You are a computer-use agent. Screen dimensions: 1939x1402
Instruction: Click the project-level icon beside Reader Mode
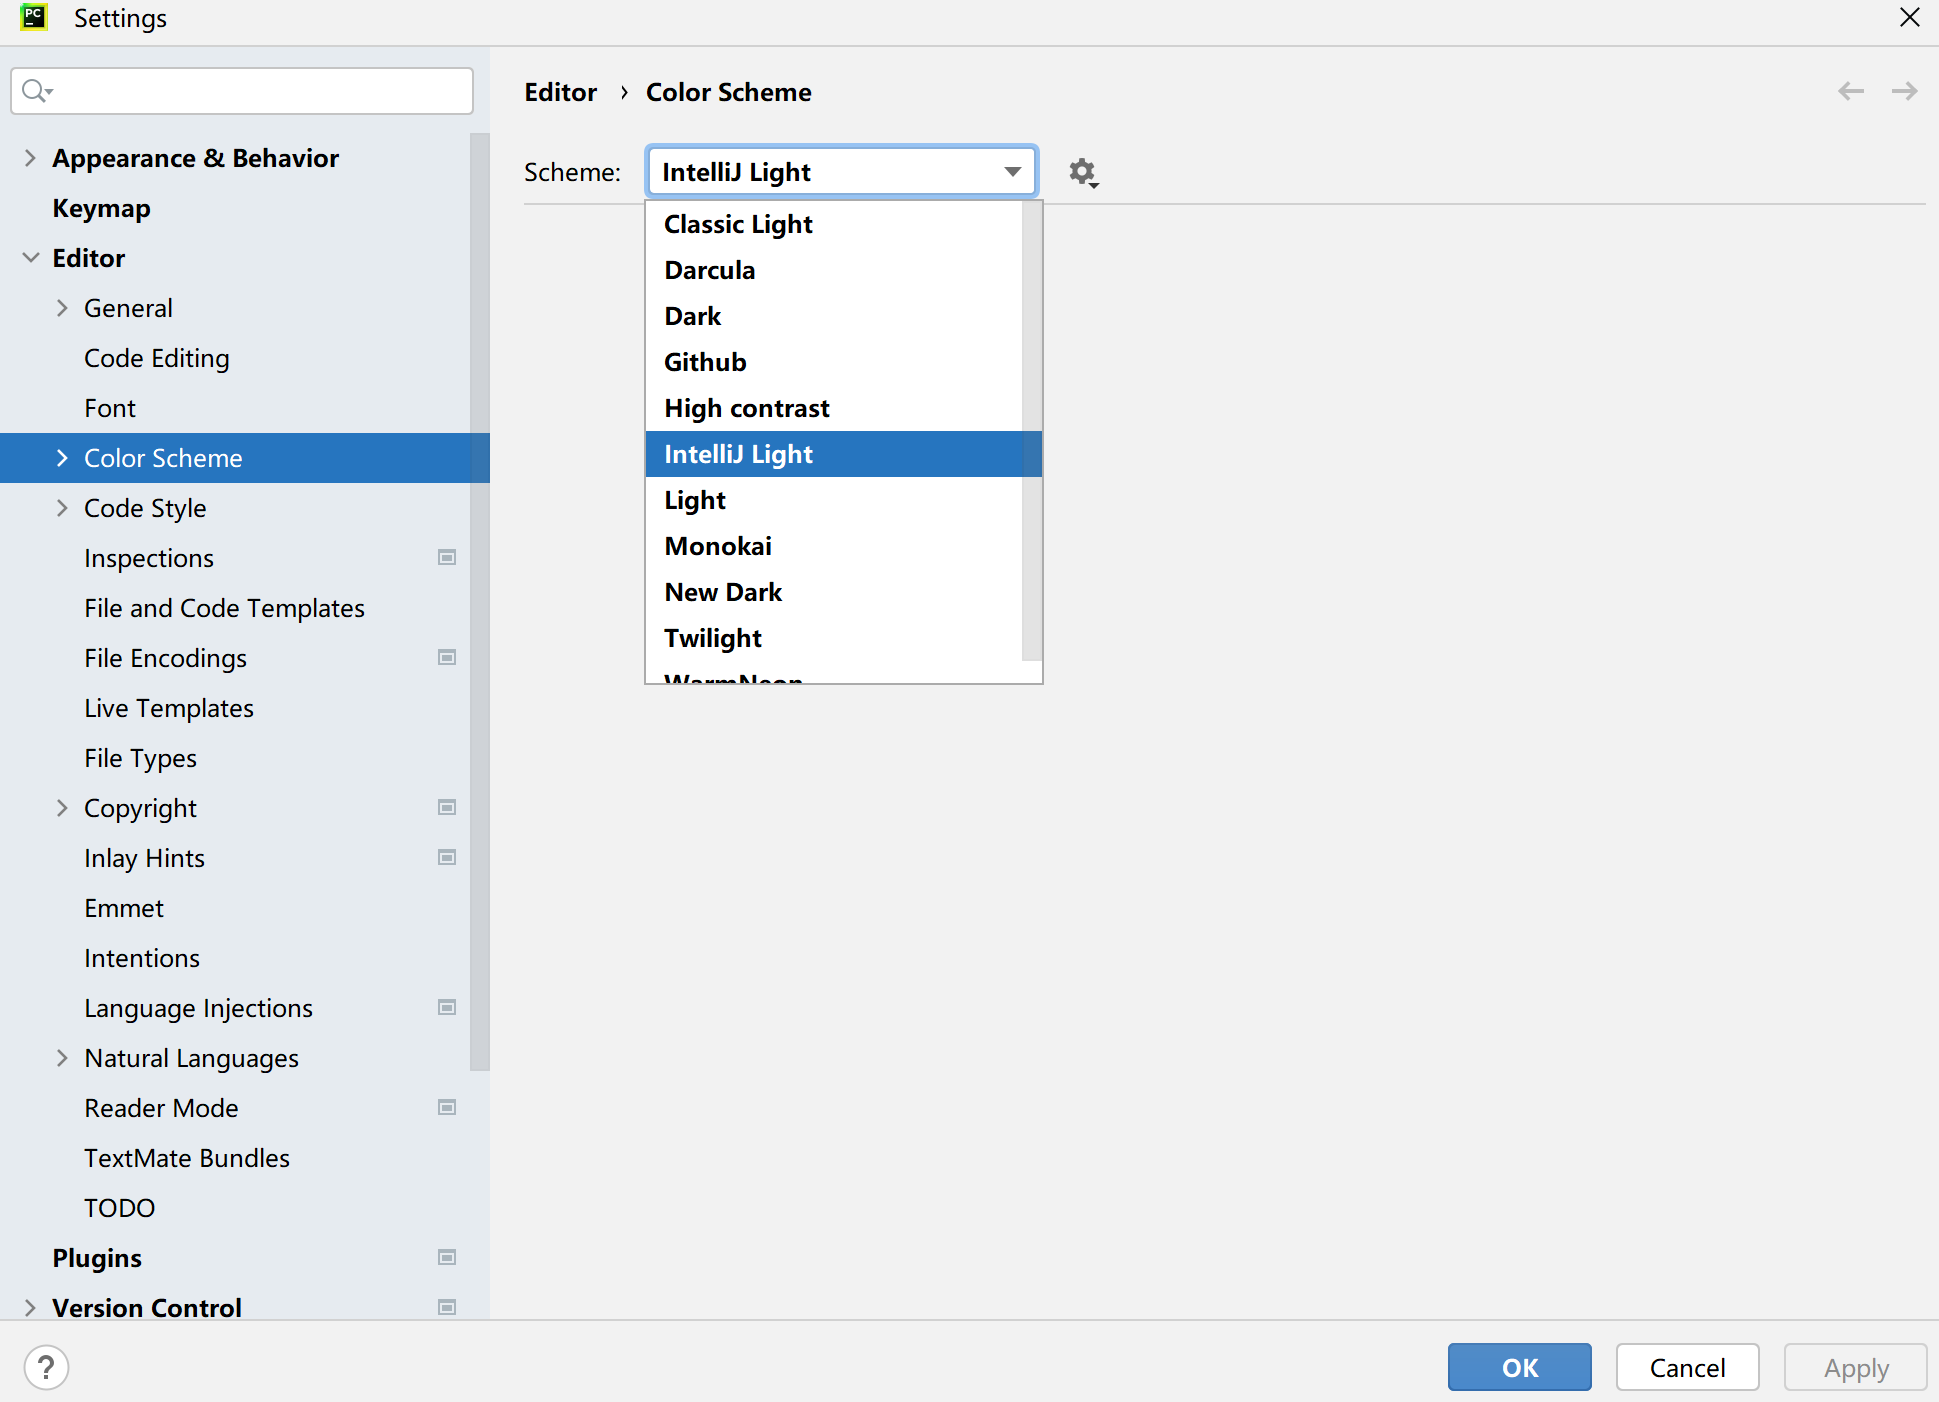click(x=447, y=1107)
